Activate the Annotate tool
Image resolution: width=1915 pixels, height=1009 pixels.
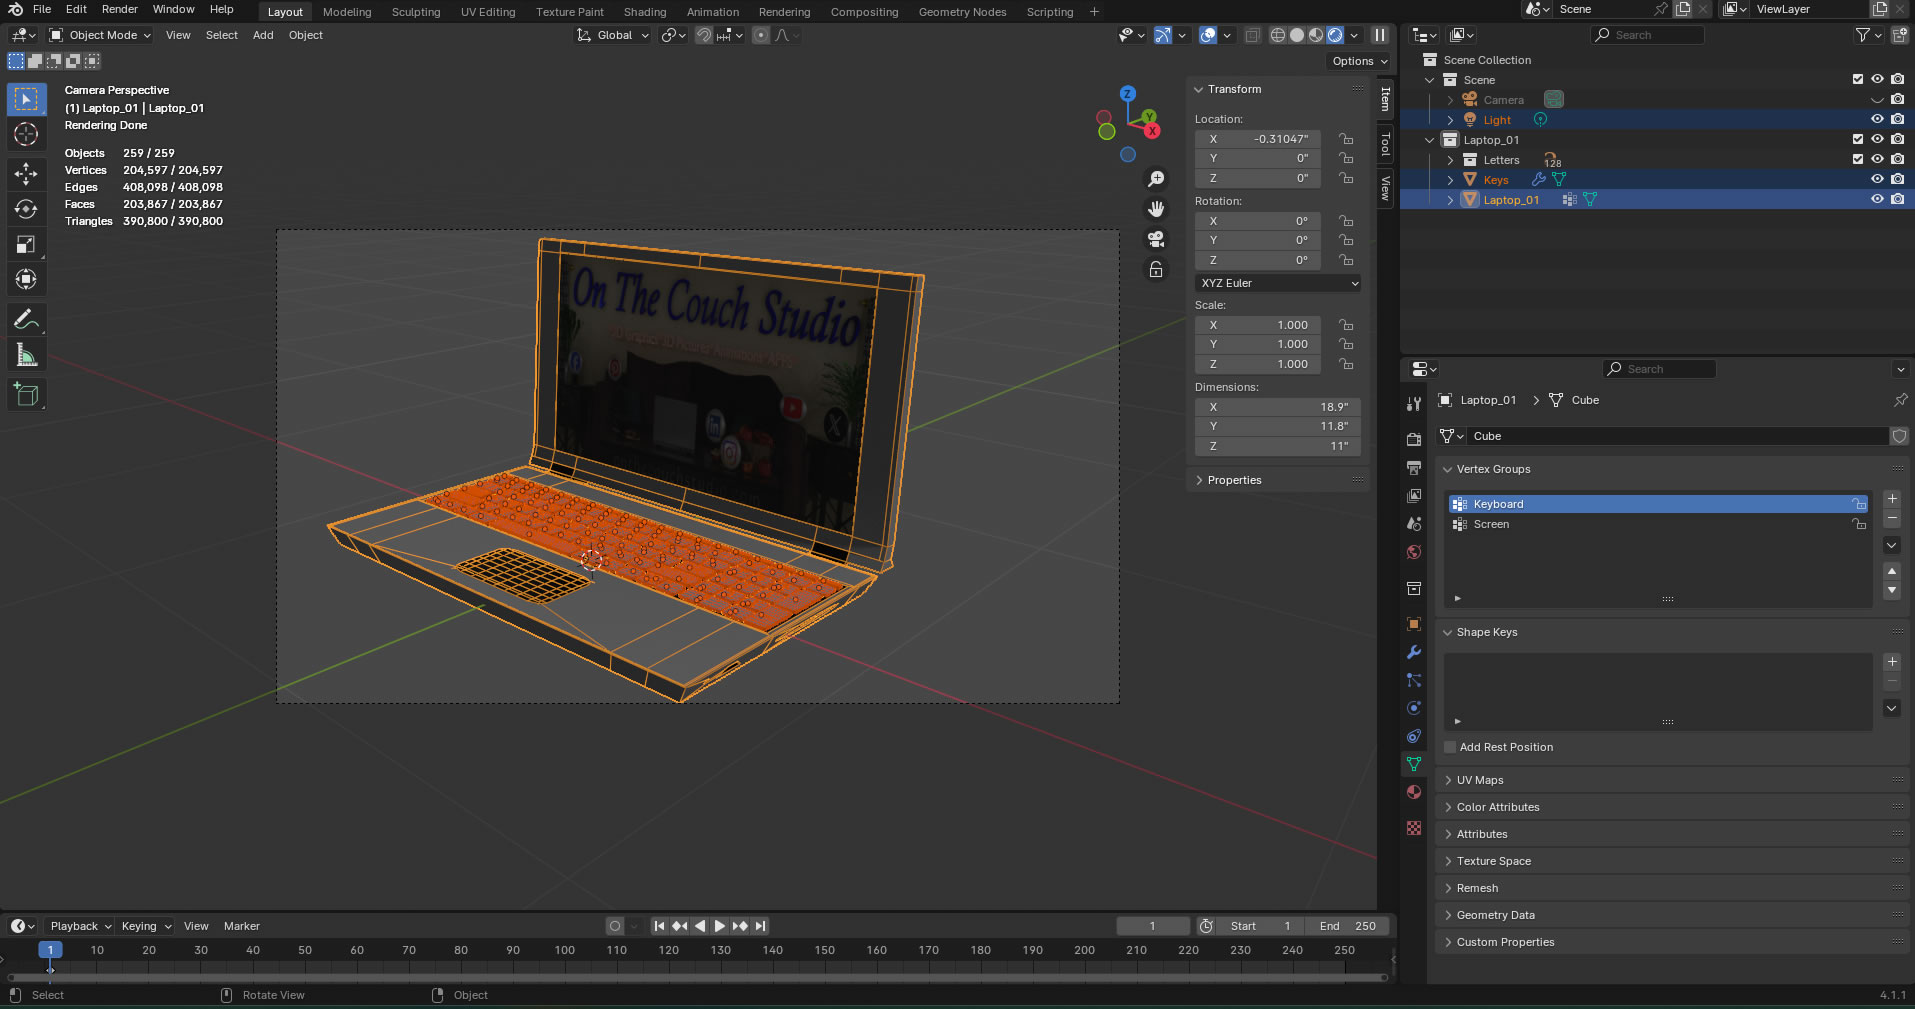point(26,320)
